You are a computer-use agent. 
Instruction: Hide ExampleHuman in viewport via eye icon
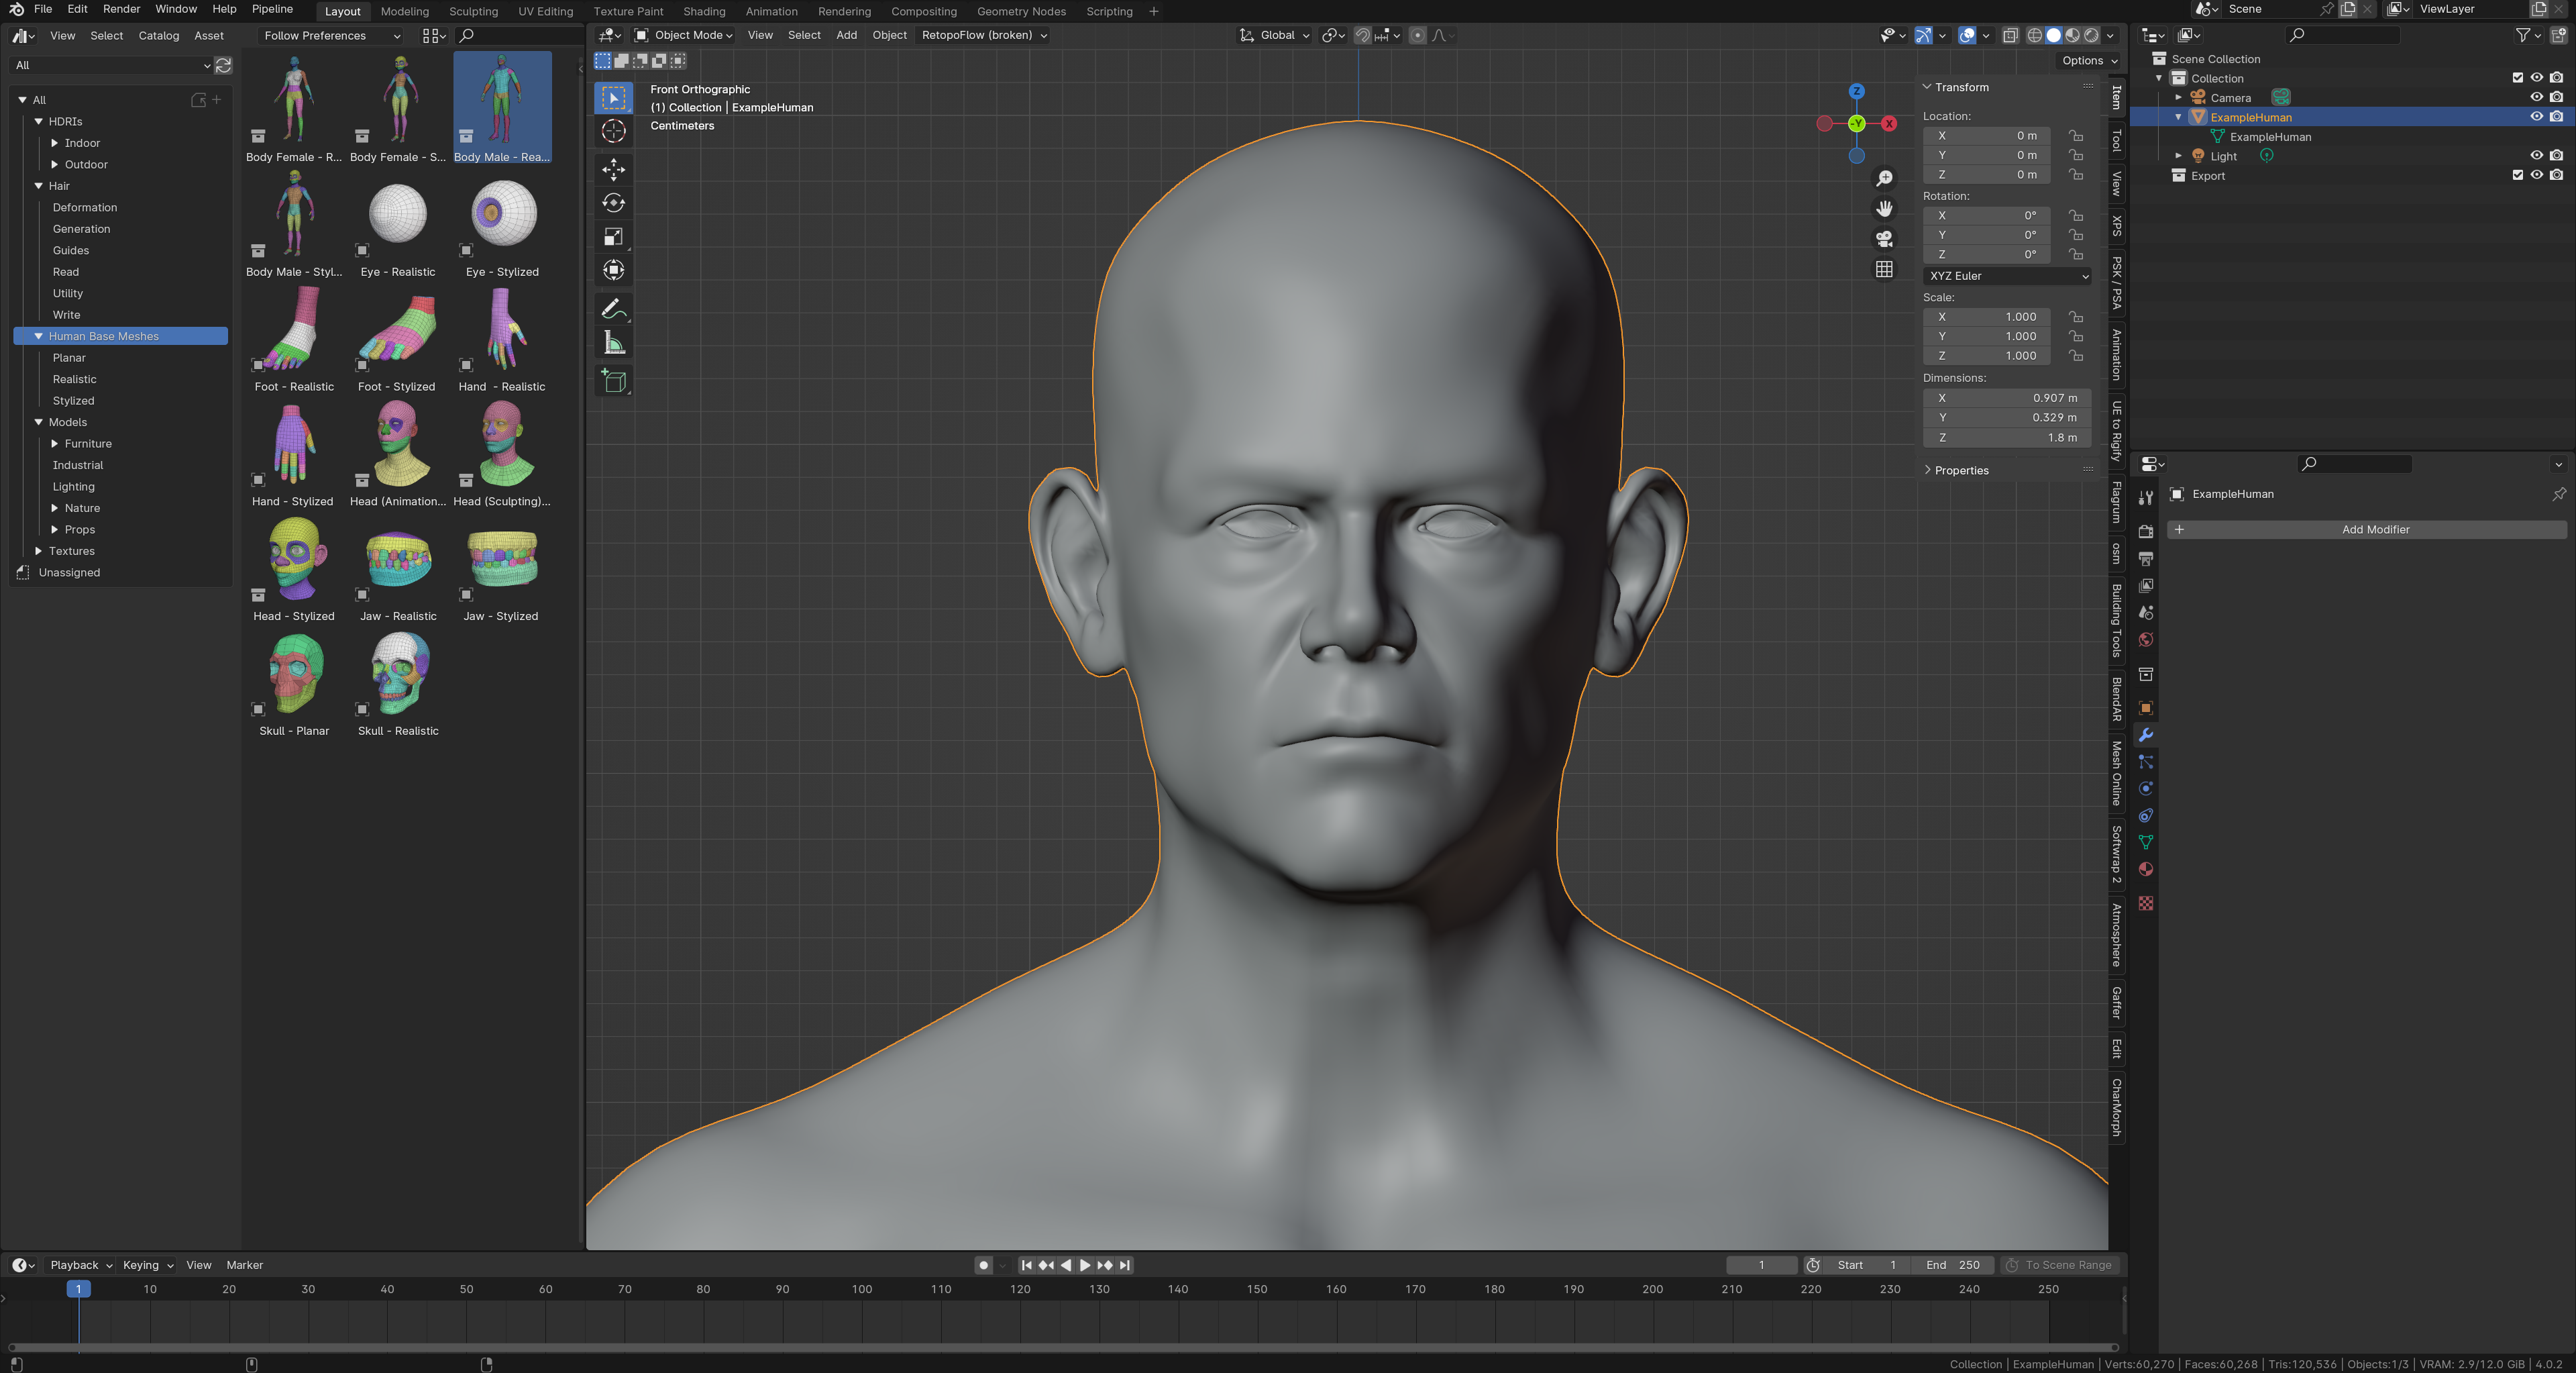click(x=2537, y=117)
